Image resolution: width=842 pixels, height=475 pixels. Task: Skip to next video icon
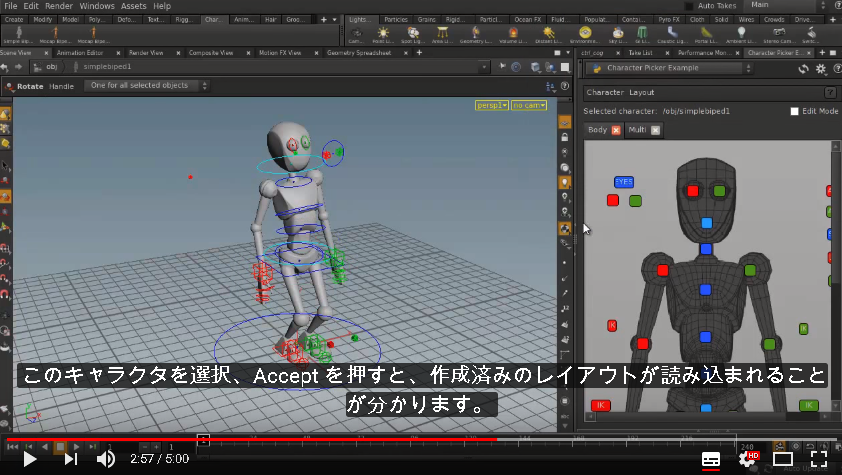click(x=71, y=459)
